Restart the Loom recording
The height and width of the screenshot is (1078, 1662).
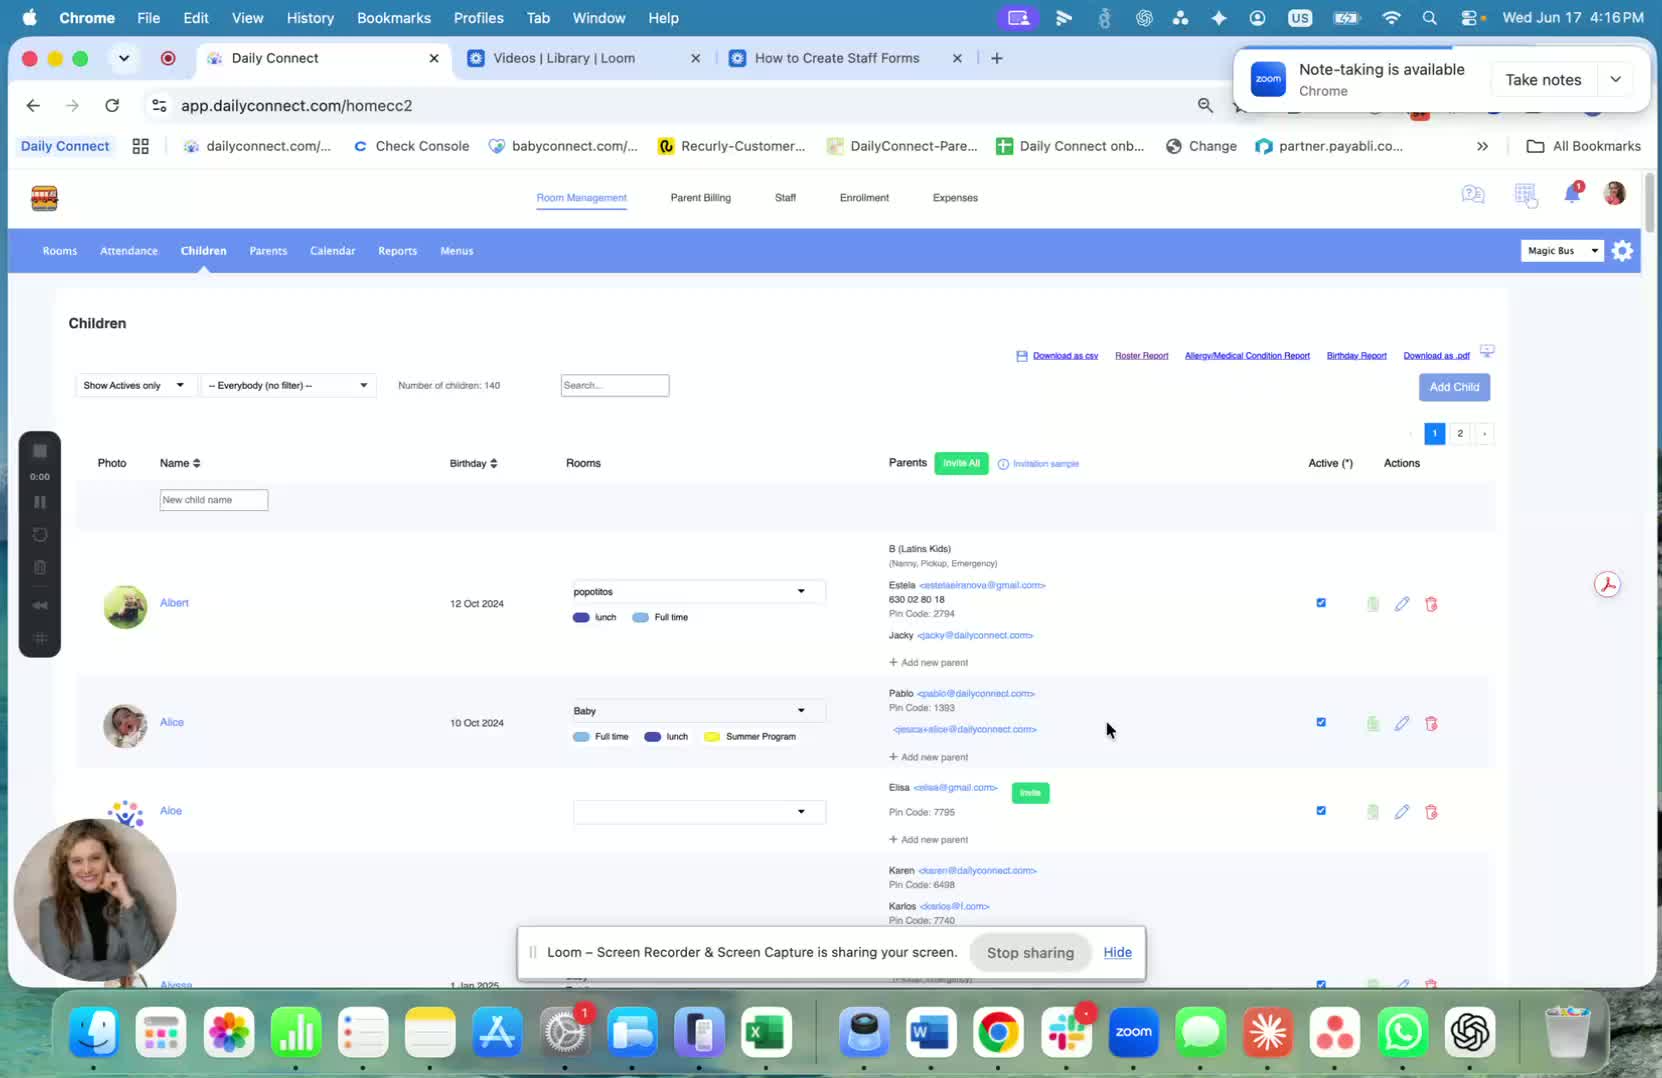(x=40, y=535)
